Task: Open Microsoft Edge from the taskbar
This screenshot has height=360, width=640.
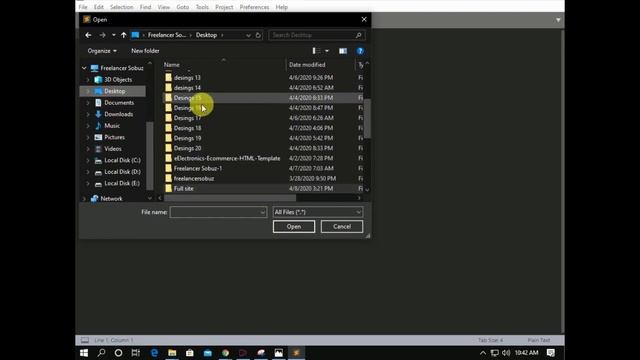Action: click(x=154, y=353)
